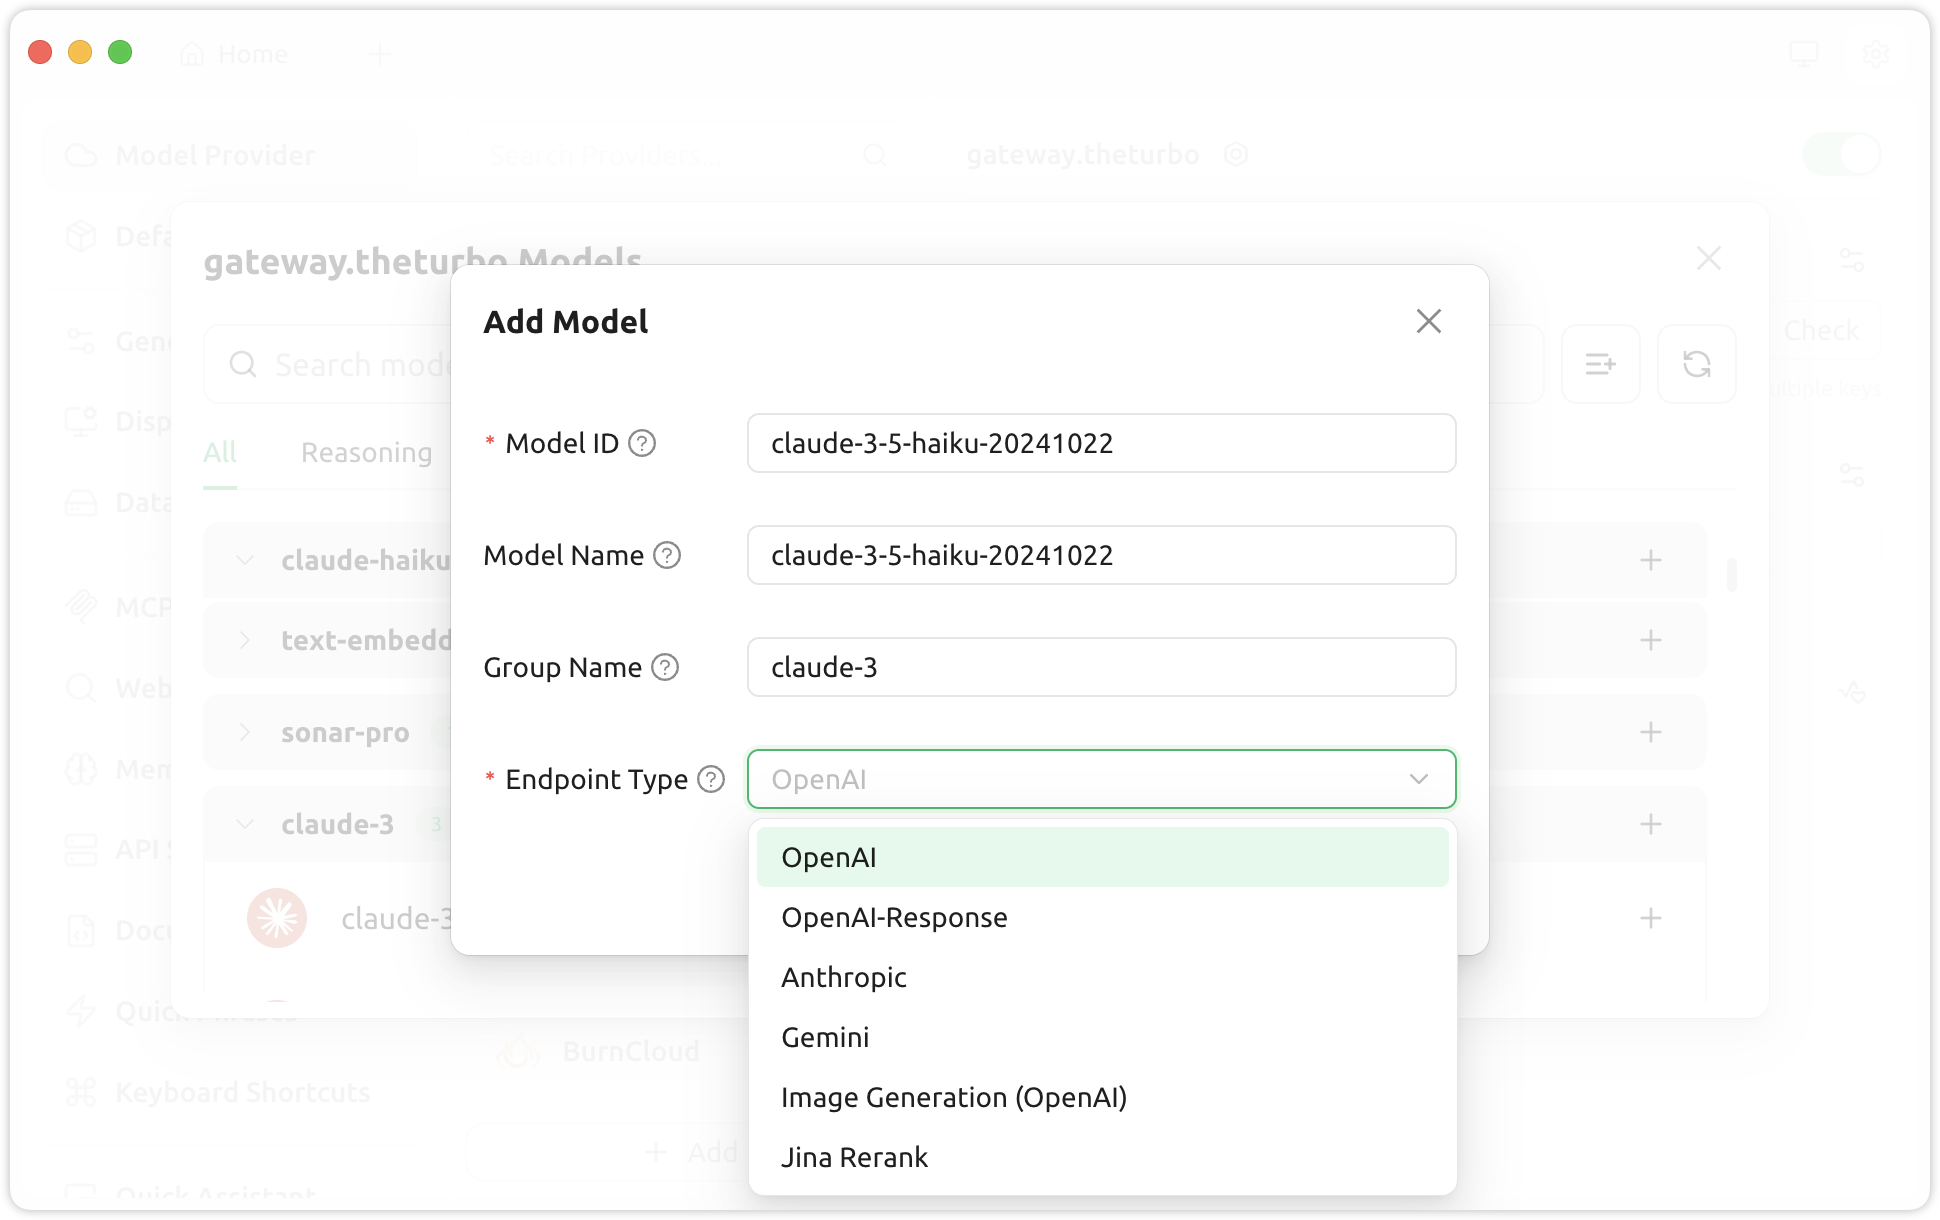Click the Endpoint Type help question icon
The width and height of the screenshot is (1940, 1220).
[x=711, y=779]
